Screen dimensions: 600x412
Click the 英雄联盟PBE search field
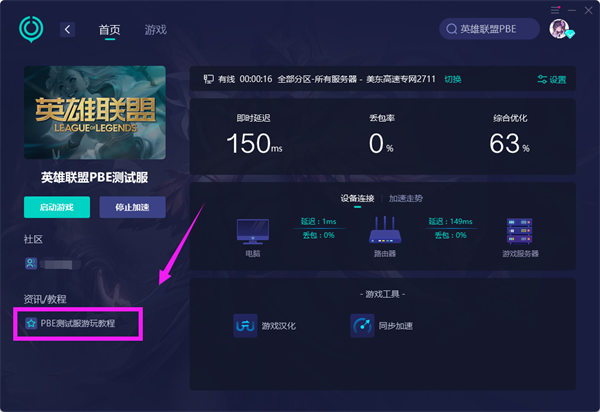pos(489,29)
